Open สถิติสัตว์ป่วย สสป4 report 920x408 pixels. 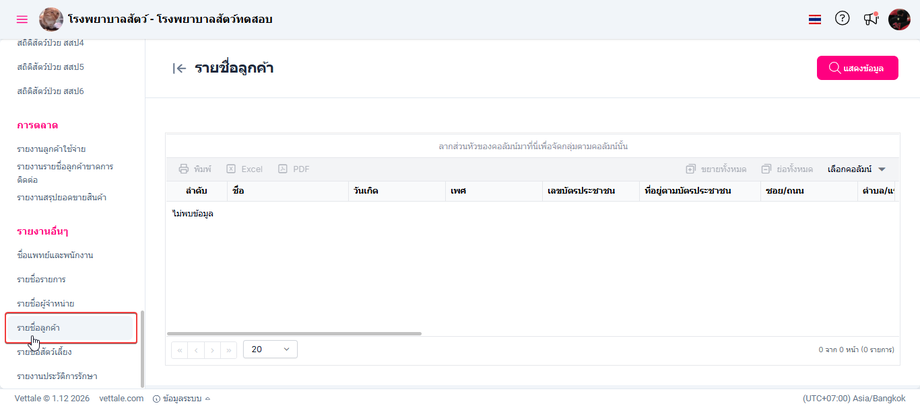pos(50,43)
